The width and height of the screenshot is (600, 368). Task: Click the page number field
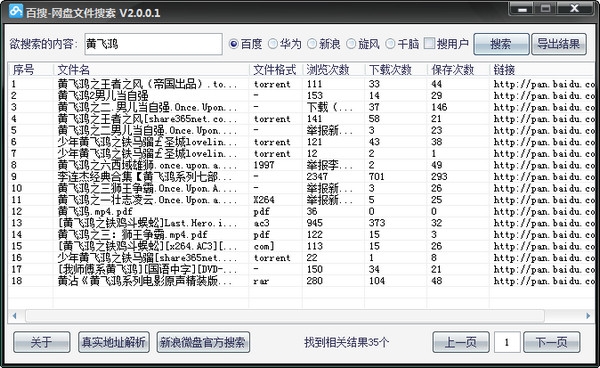tap(507, 342)
